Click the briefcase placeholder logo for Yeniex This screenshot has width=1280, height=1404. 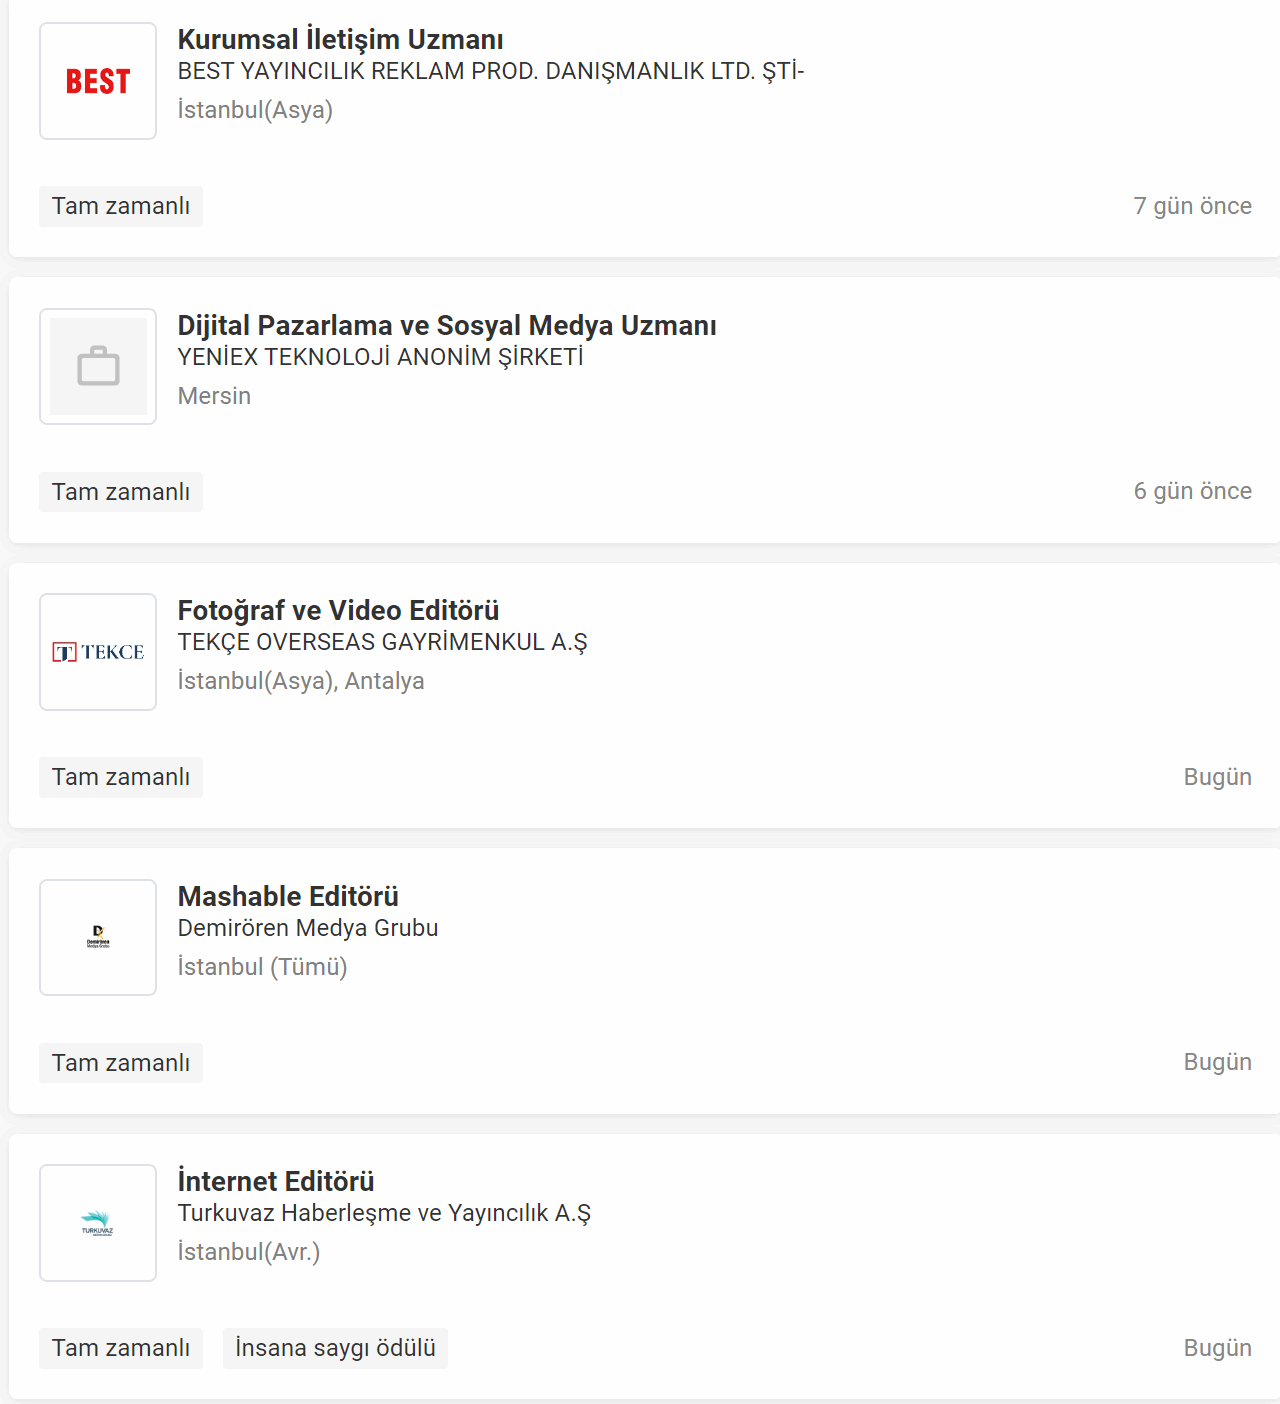point(98,366)
